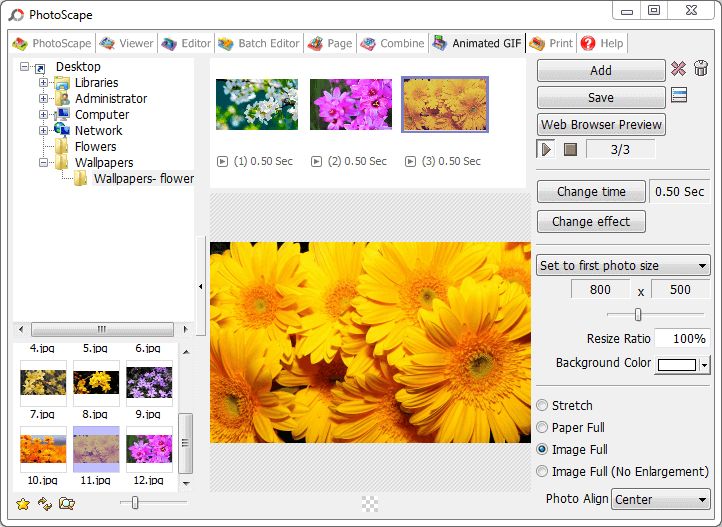This screenshot has width=722, height=527.
Task: Expand the Network tree node
Action: 43,131
